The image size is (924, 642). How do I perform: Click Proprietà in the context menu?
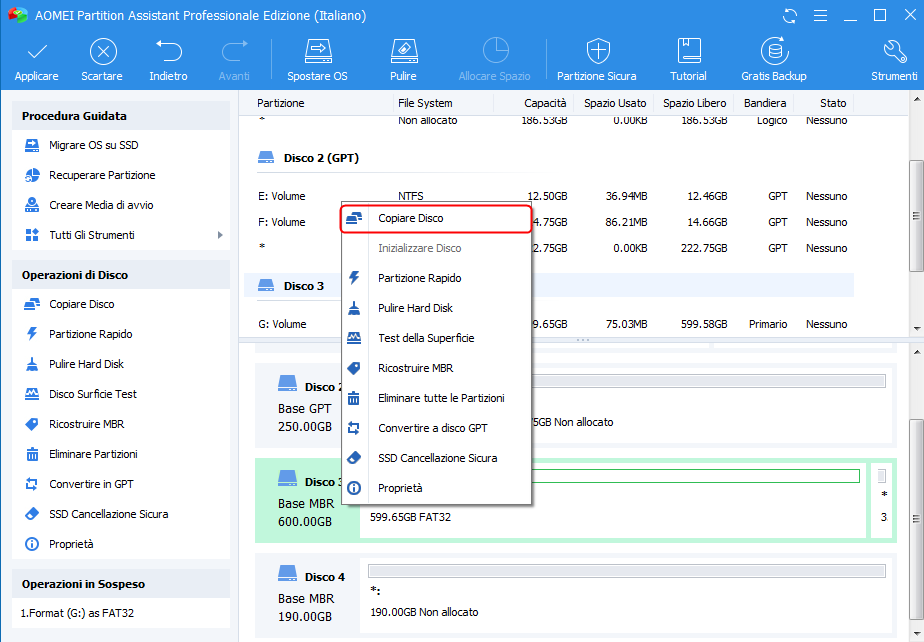(400, 488)
